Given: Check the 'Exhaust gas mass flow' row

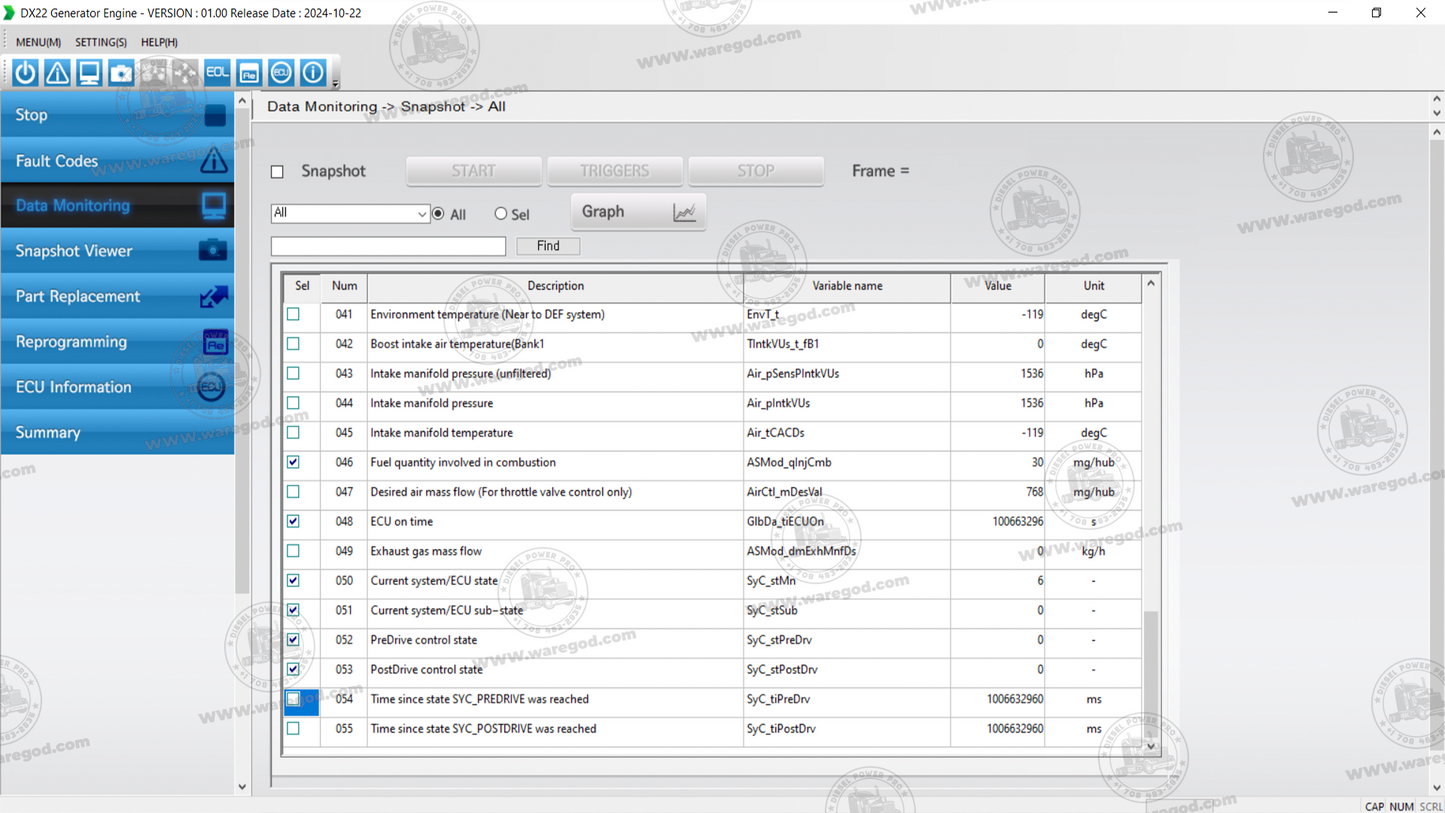Looking at the screenshot, I should coord(294,551).
